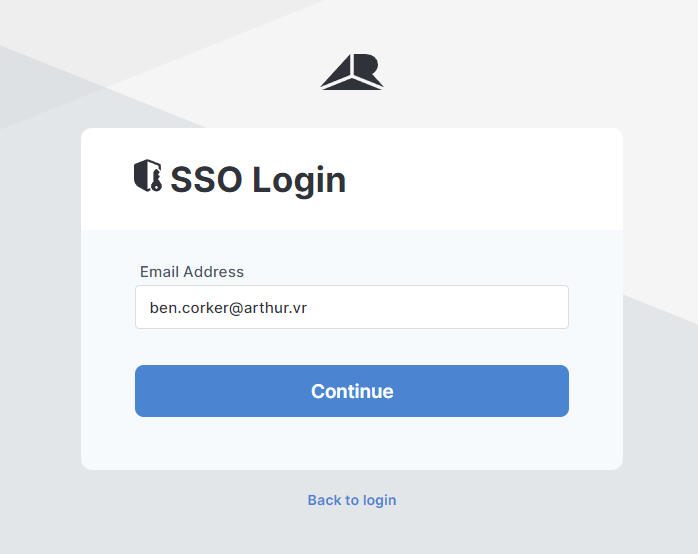Open the Back to login link
The height and width of the screenshot is (554, 698).
352,500
